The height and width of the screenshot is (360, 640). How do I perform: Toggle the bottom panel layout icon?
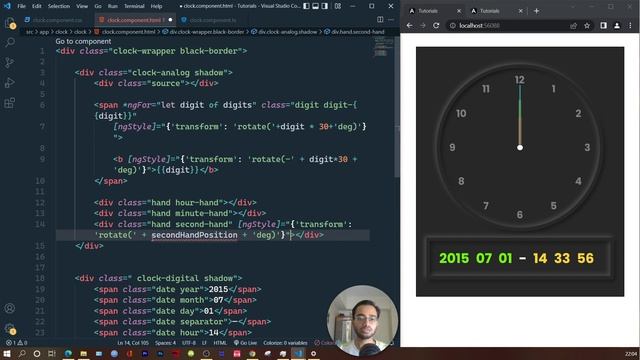[x=316, y=6]
